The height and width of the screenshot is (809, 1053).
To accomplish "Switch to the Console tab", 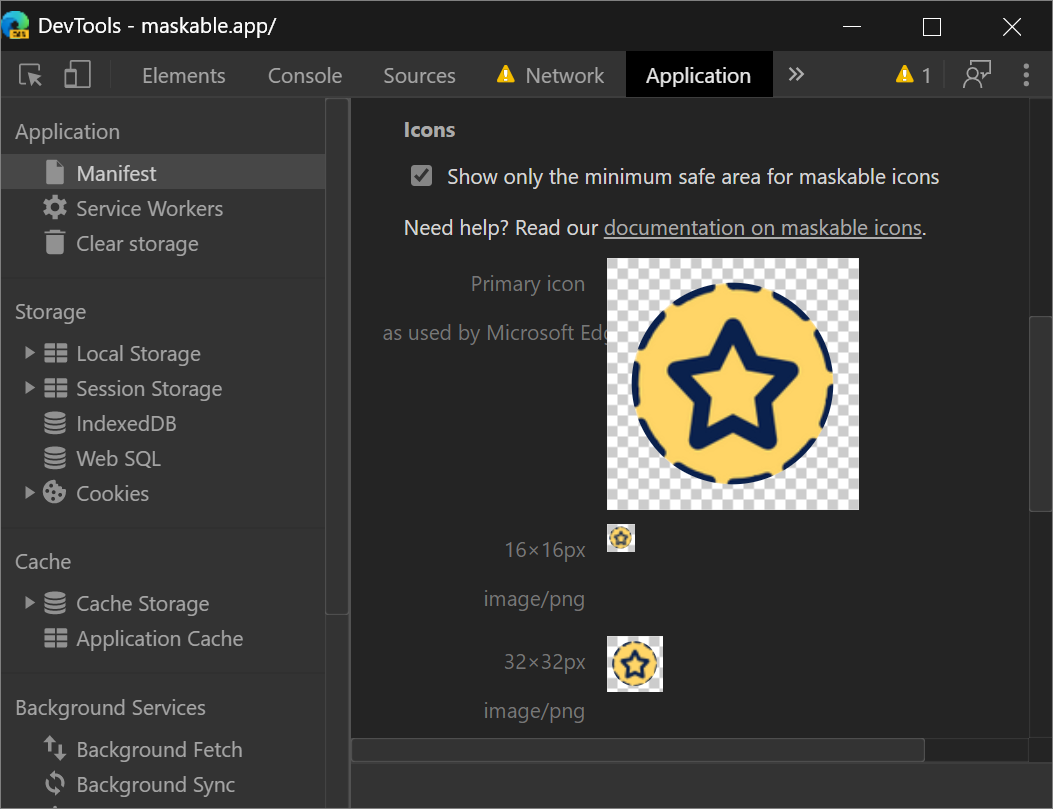I will point(305,76).
